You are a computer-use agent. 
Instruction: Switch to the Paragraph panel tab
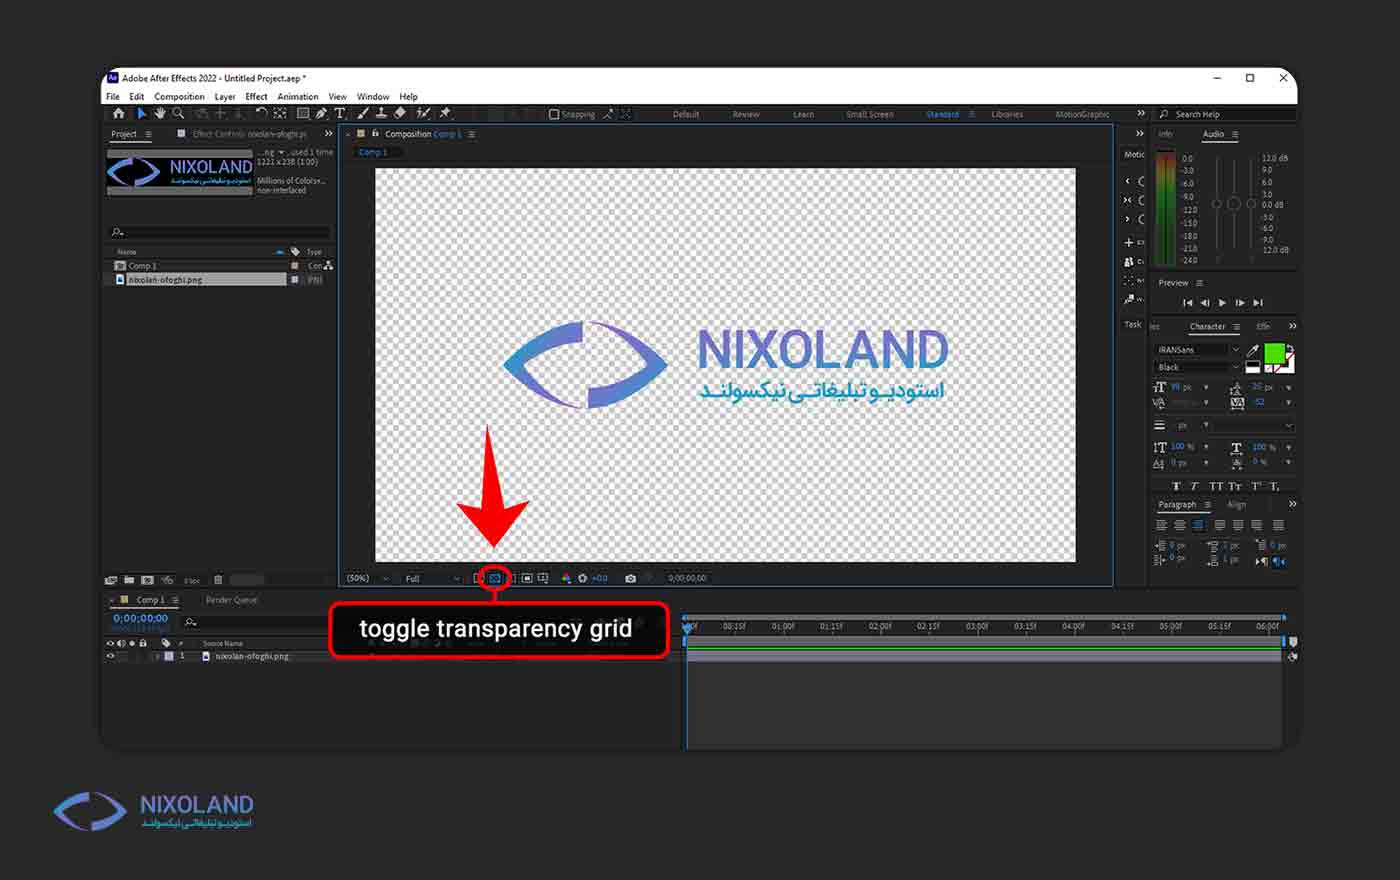[1177, 505]
